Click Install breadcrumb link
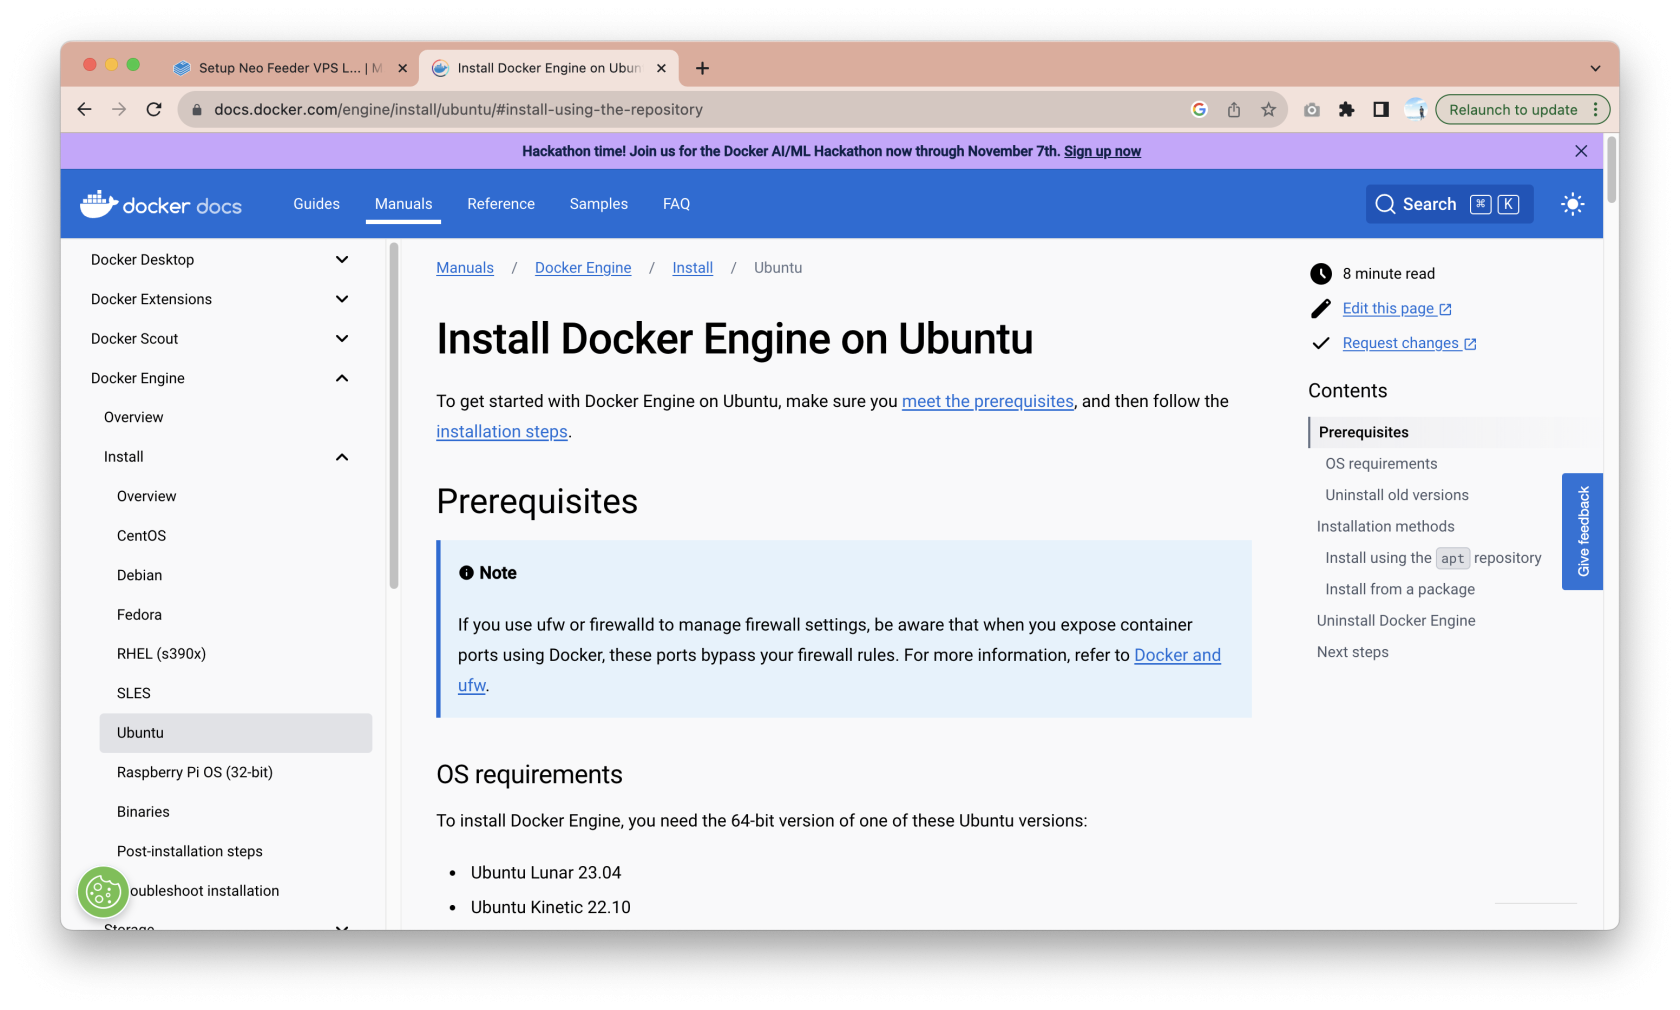 pyautogui.click(x=692, y=268)
